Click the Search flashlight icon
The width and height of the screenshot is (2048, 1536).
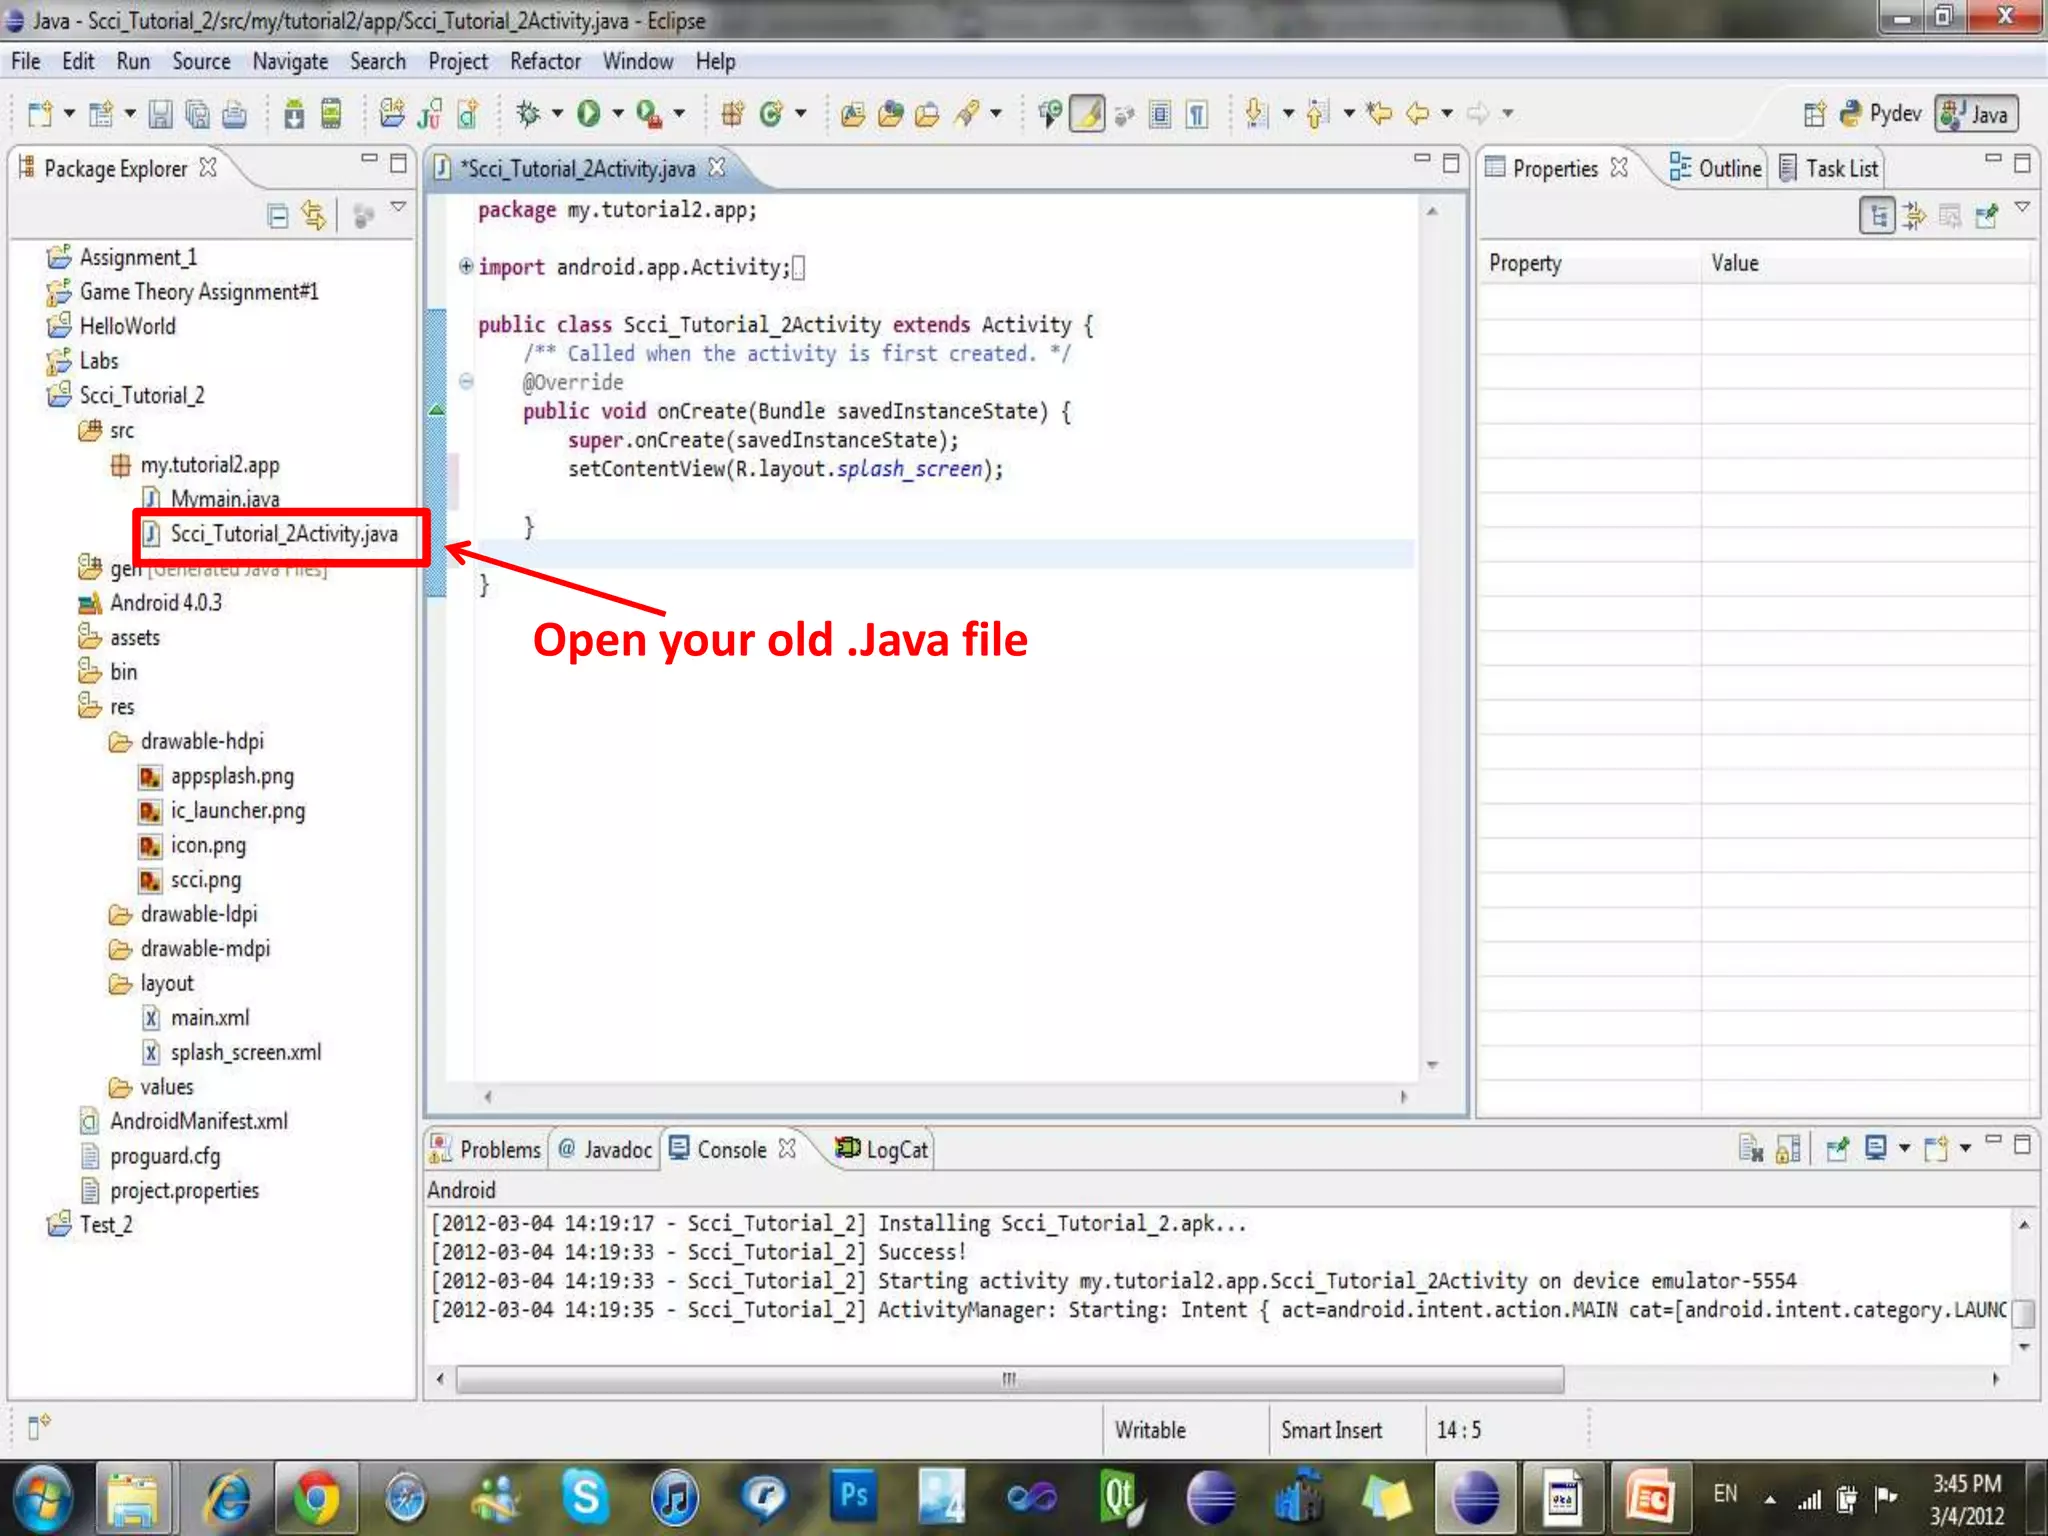click(966, 114)
